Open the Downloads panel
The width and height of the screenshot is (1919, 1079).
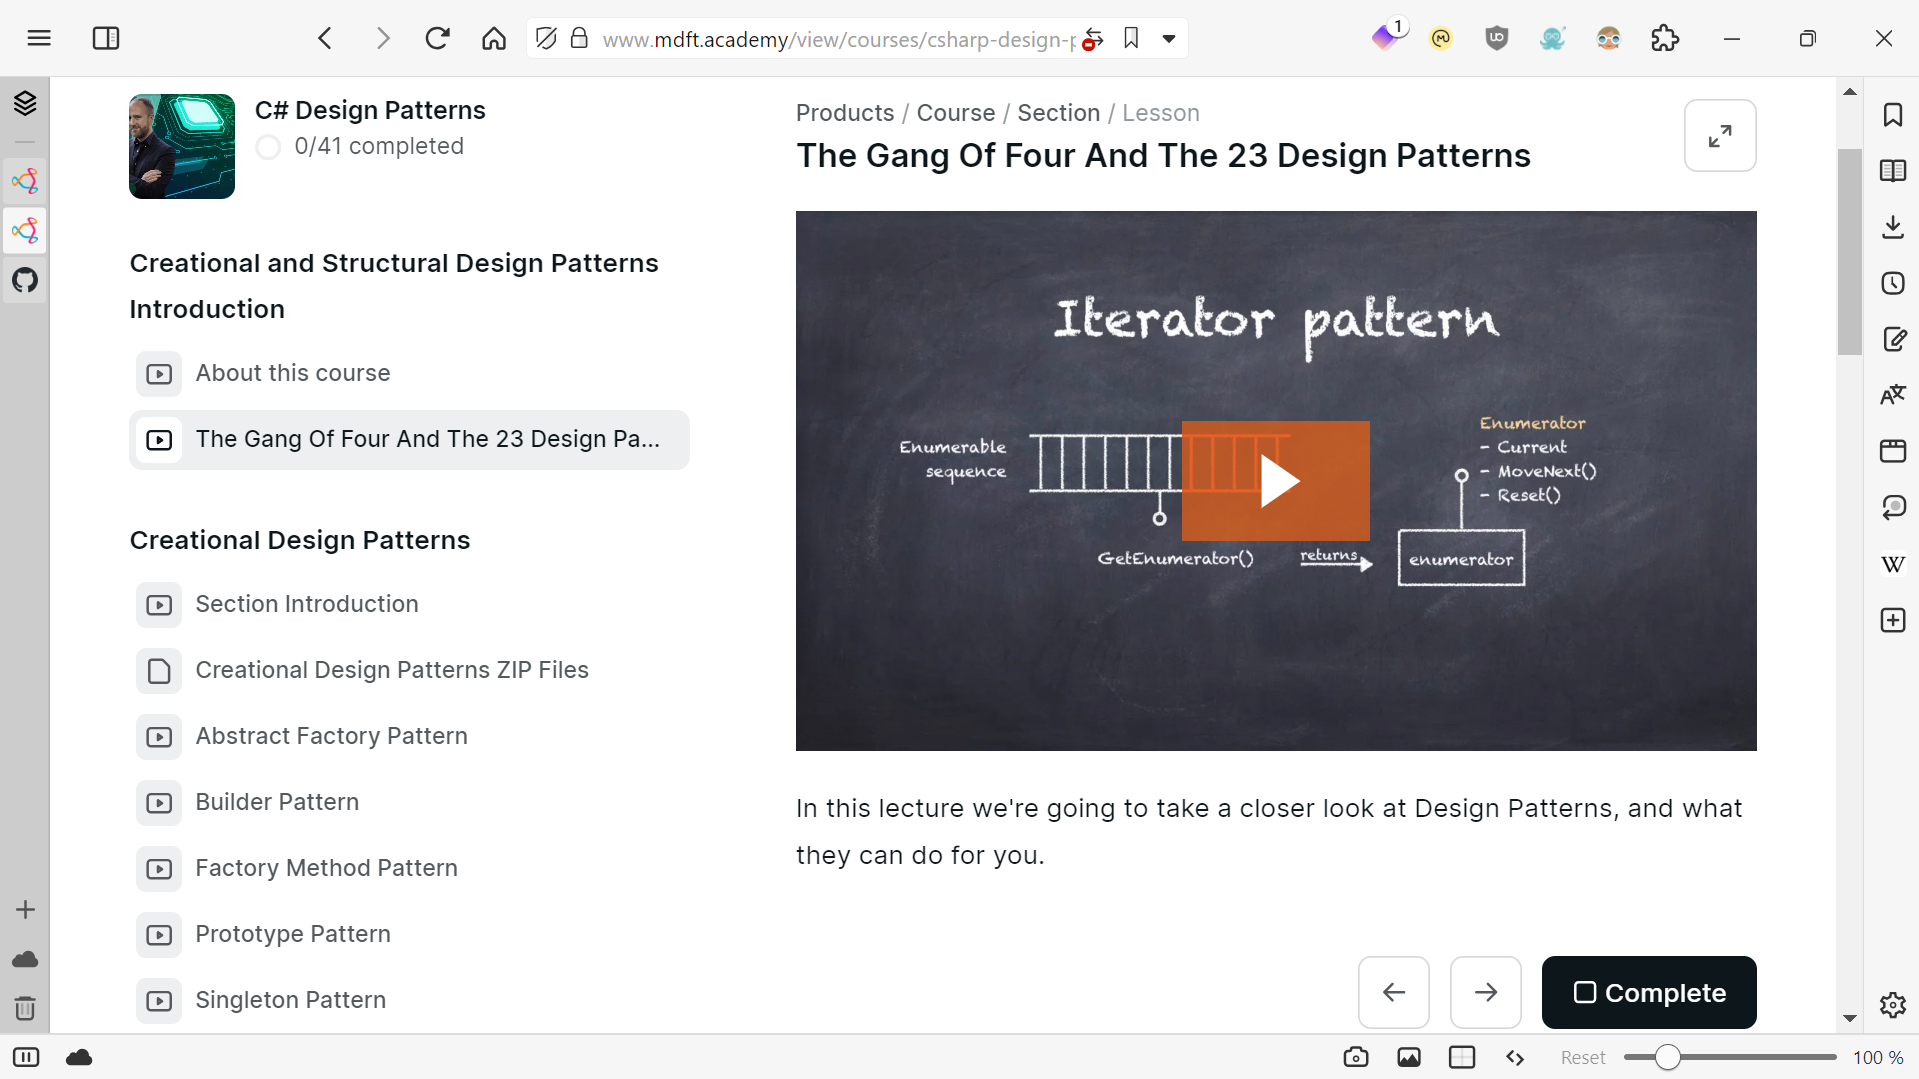[1893, 227]
